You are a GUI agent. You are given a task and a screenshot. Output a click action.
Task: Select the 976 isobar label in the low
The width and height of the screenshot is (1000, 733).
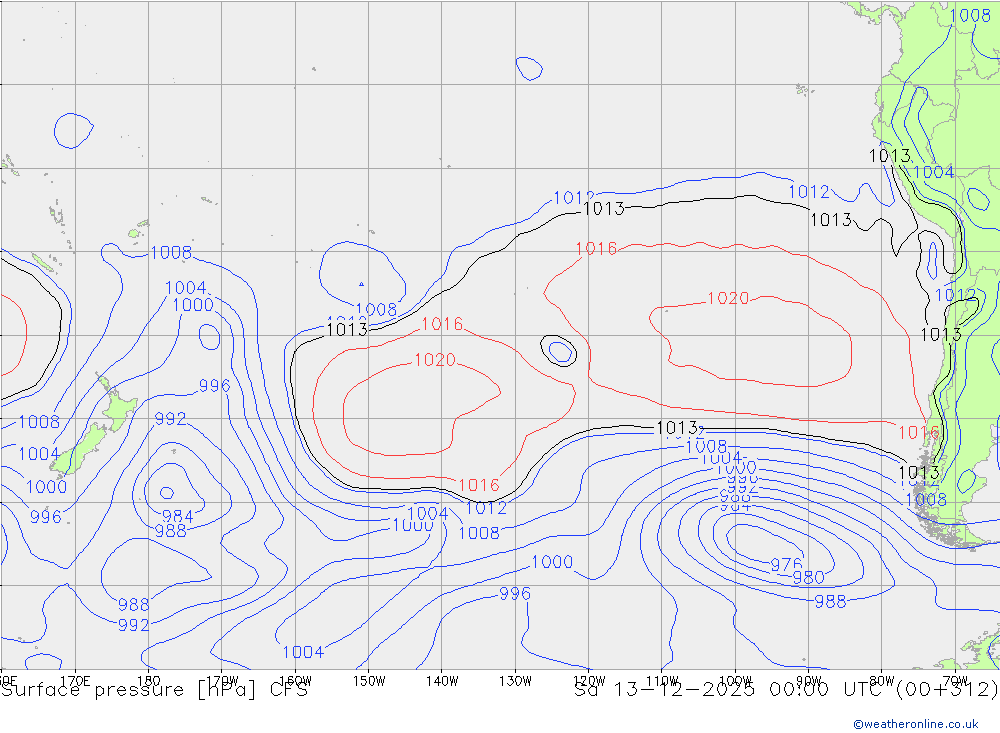786,565
